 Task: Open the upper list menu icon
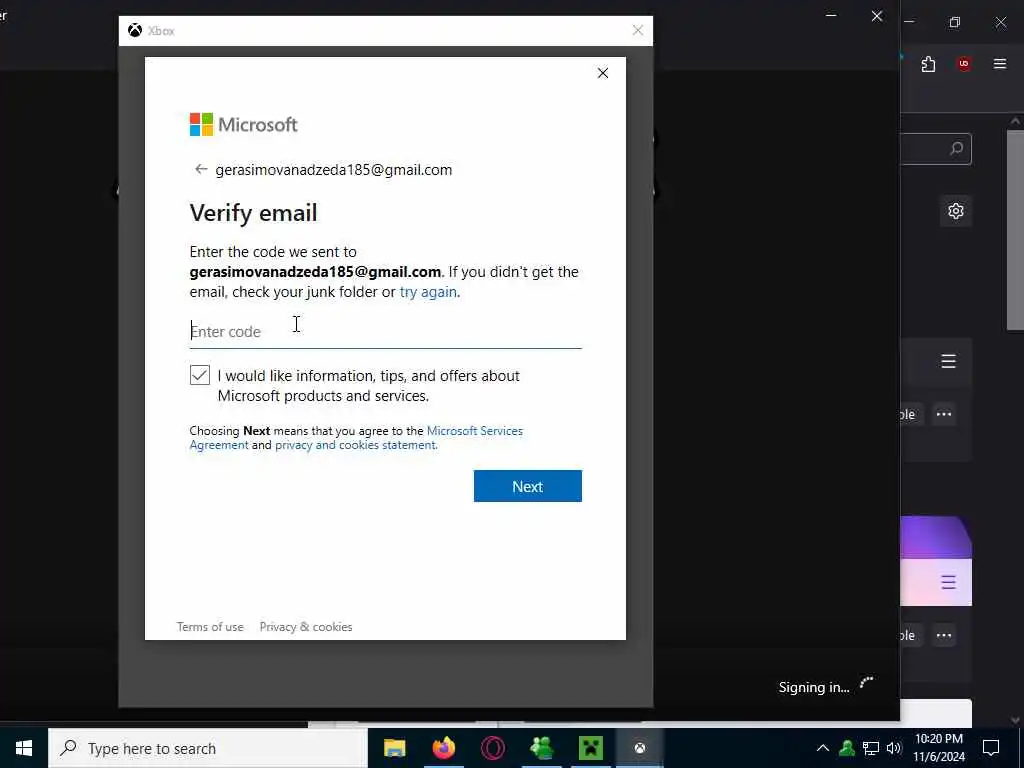tap(948, 361)
